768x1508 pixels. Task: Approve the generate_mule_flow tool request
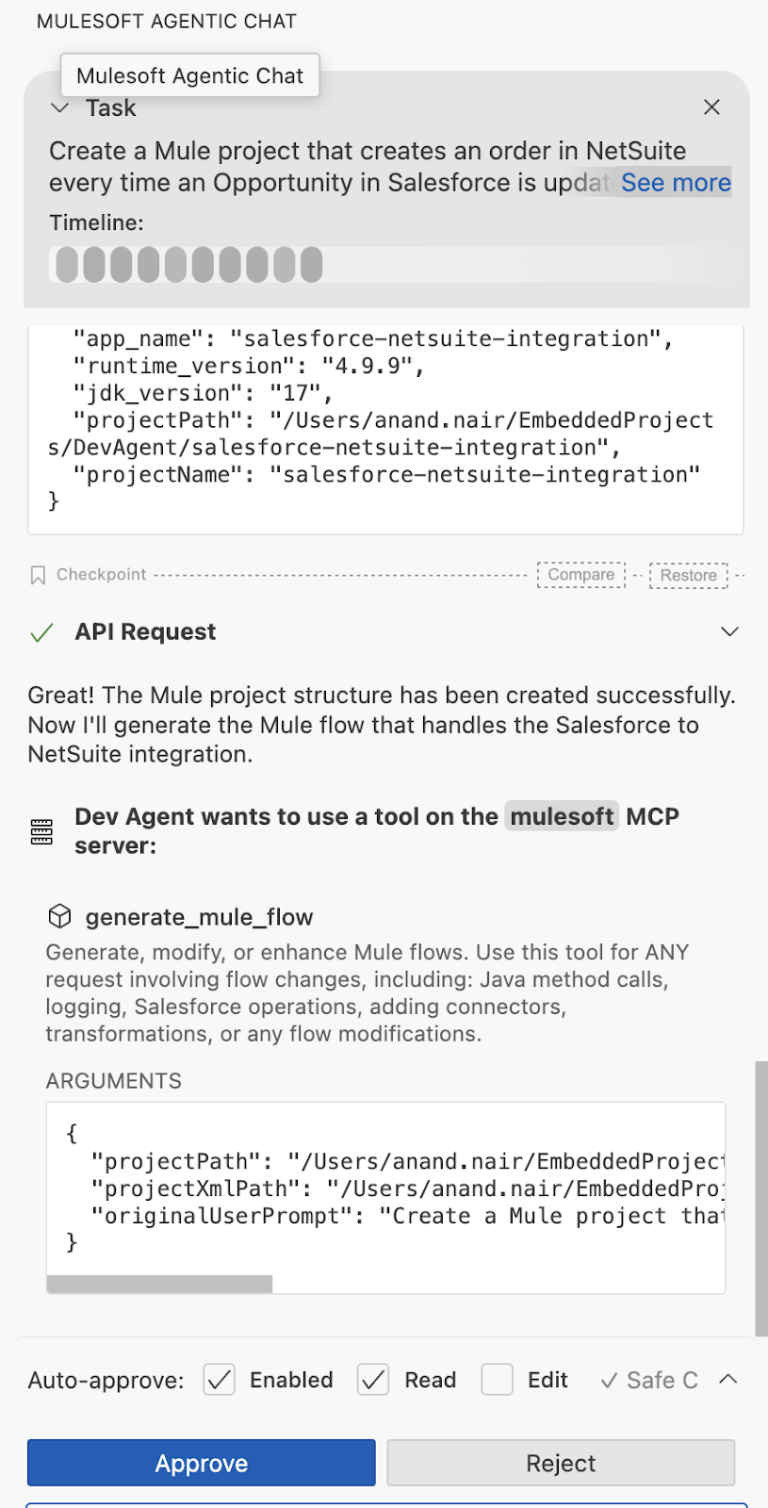pyautogui.click(x=200, y=1462)
